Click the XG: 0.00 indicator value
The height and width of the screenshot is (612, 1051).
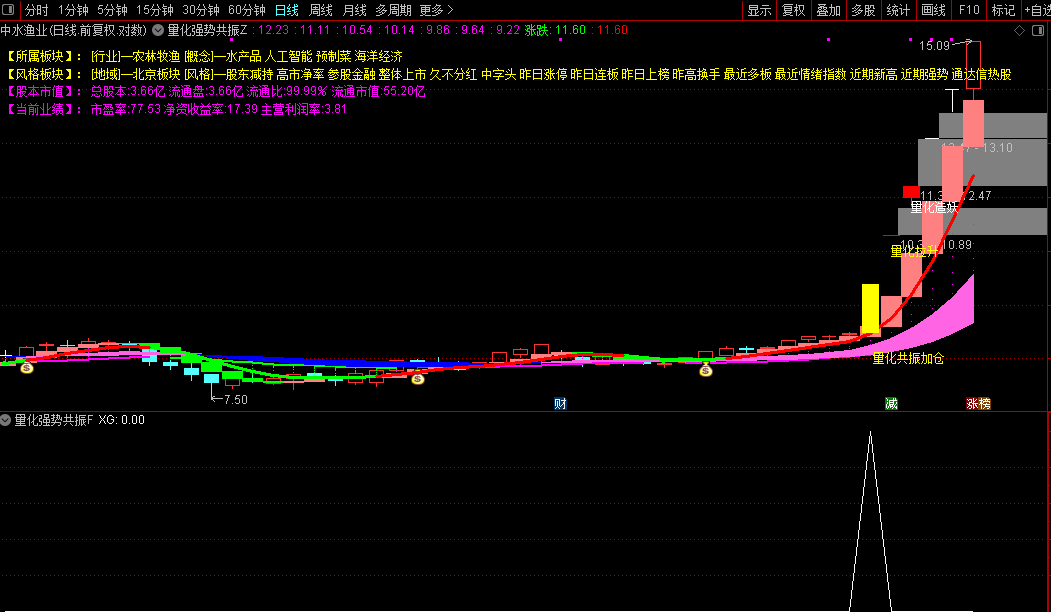tap(121, 420)
